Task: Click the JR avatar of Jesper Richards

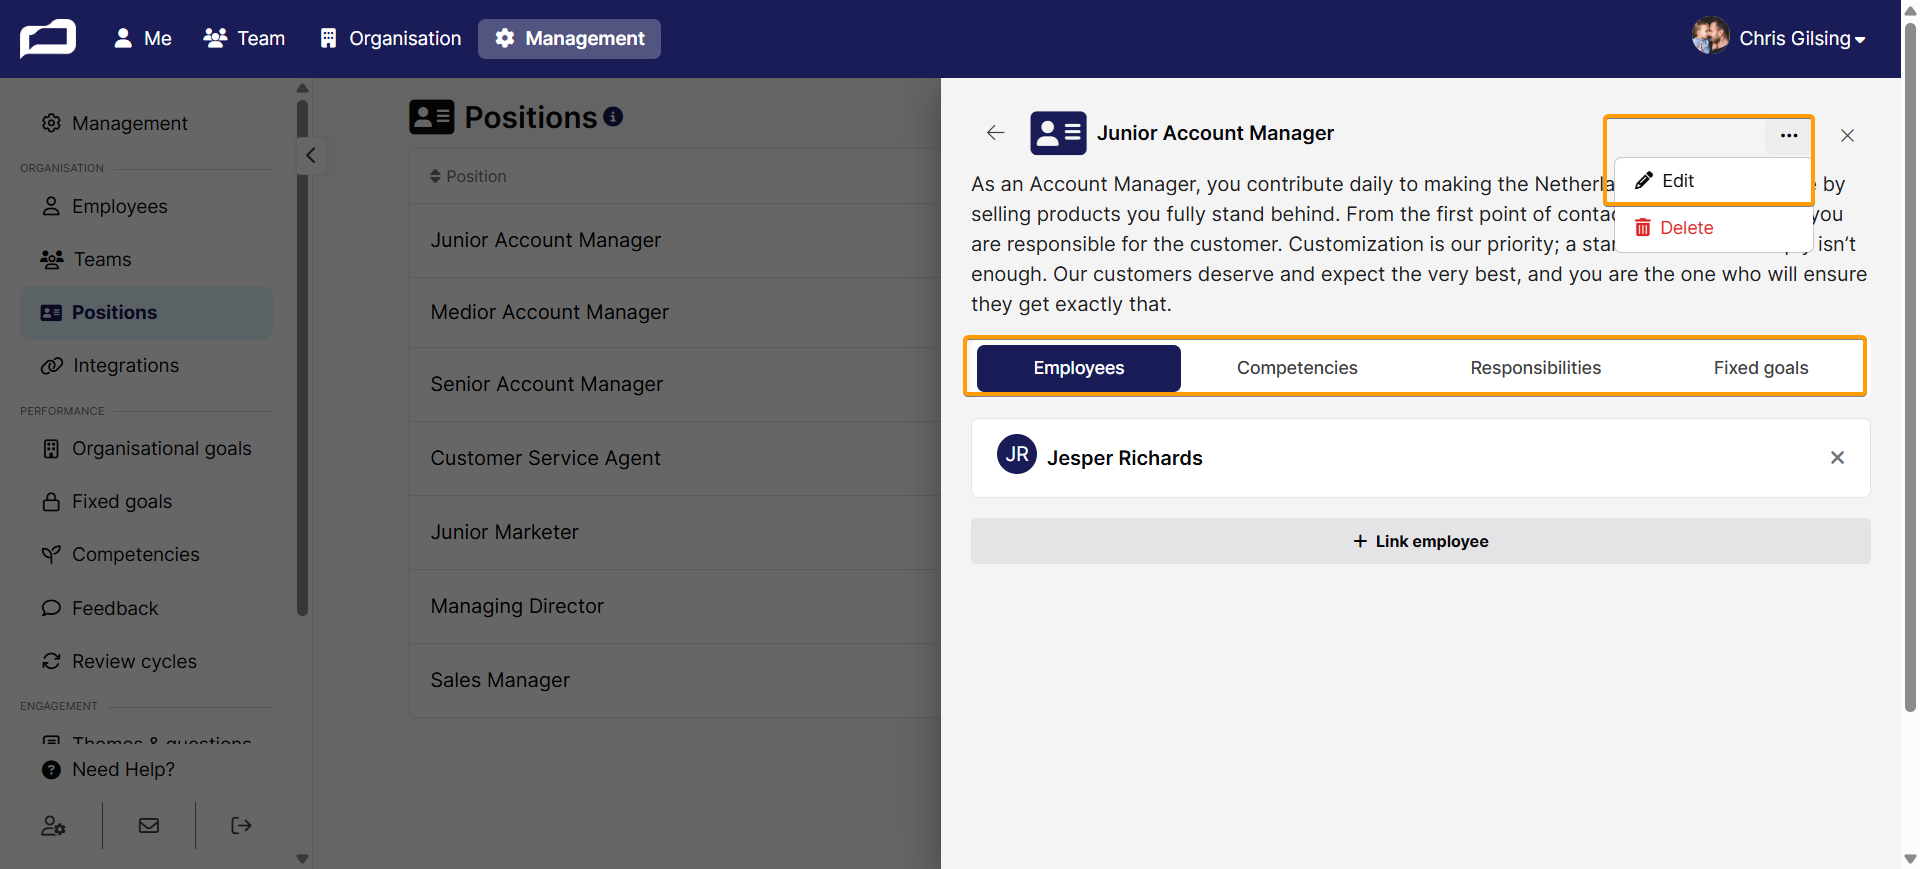Action: tap(1017, 454)
